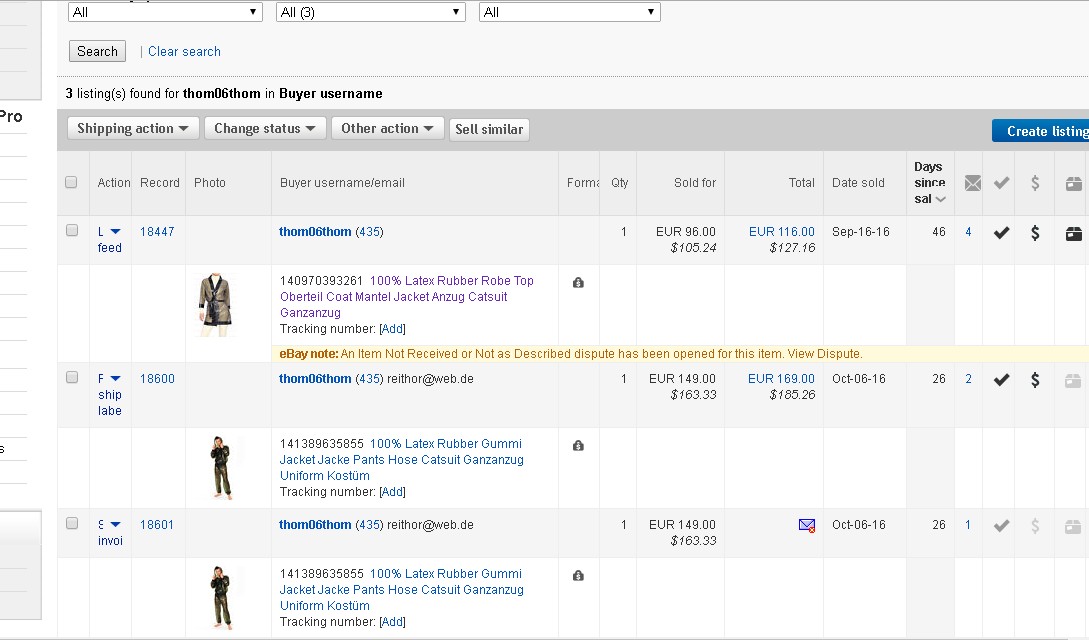Check the box for record 18601
This screenshot has height=640, width=1089.
point(72,523)
